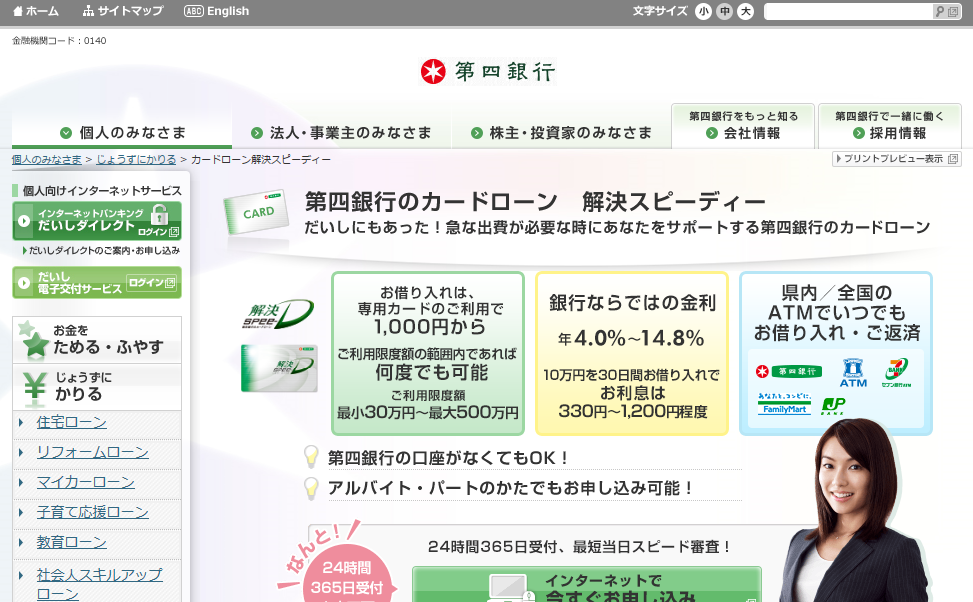Click the CARD icon beside headline
The image size is (973, 602).
tap(256, 212)
